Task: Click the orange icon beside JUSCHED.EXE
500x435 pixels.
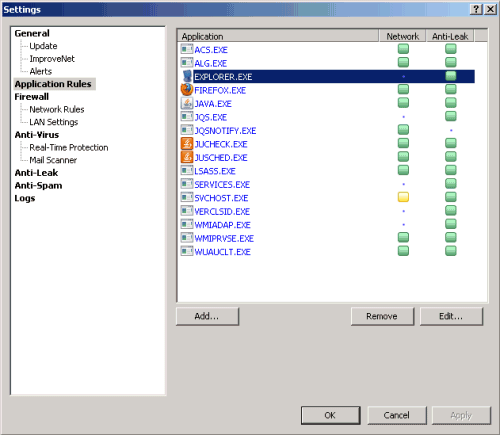Action: tap(187, 157)
